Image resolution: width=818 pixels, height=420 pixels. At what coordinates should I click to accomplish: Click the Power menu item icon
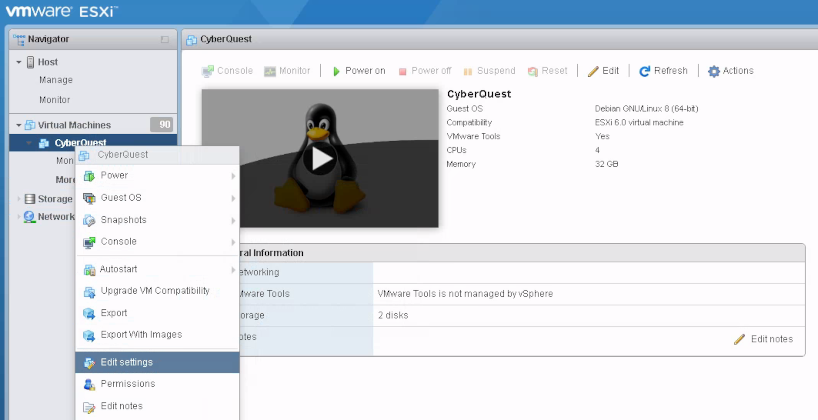point(90,176)
